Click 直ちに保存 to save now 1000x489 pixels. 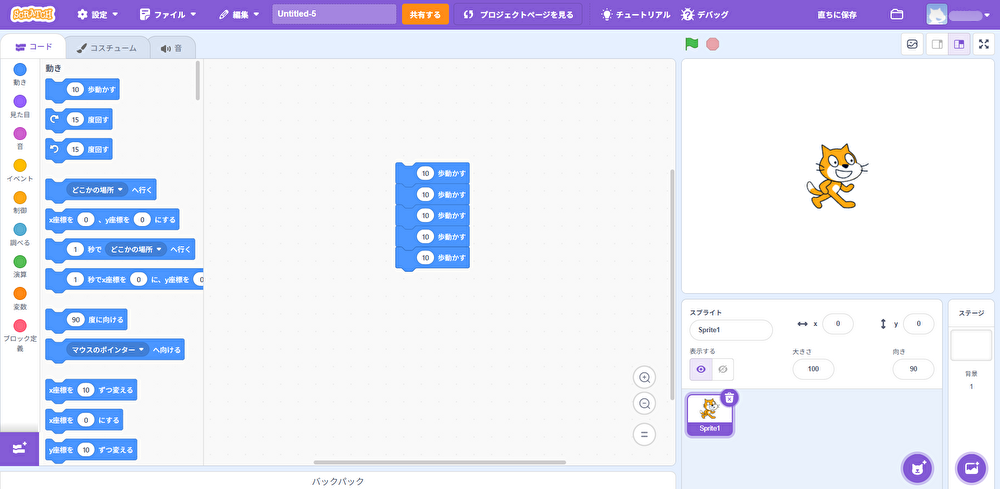[x=837, y=14]
